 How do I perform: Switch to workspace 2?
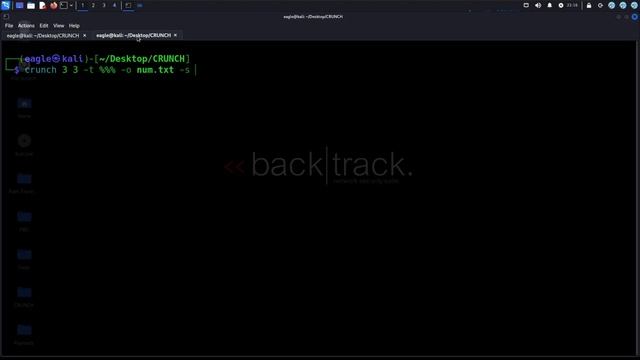tap(93, 5)
